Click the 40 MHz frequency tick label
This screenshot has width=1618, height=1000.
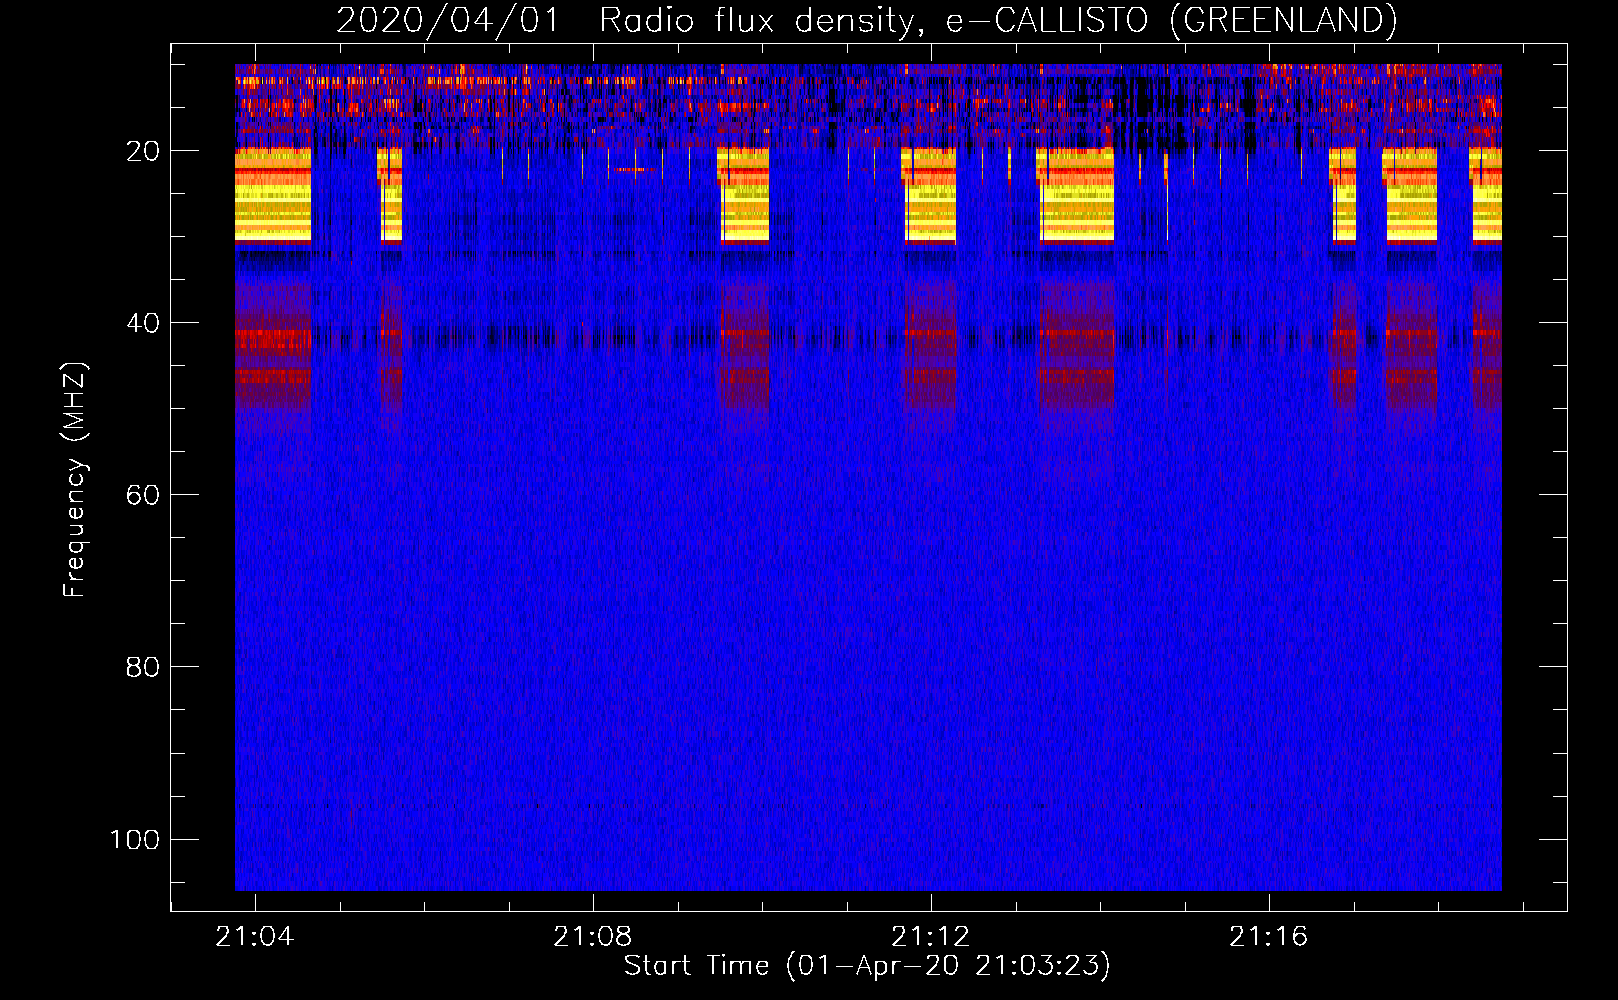[143, 323]
